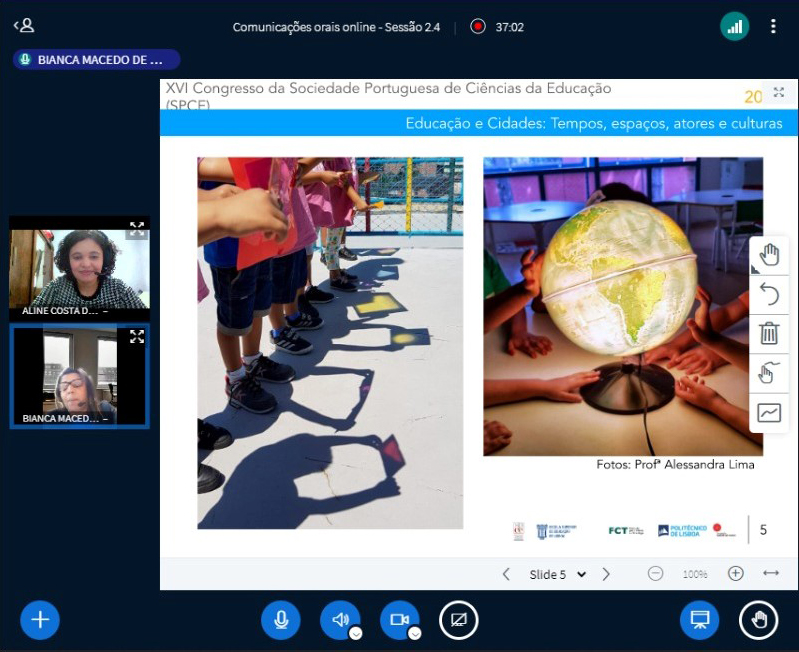Clear annotations with the trash icon
The image size is (799, 652).
pyautogui.click(x=768, y=333)
